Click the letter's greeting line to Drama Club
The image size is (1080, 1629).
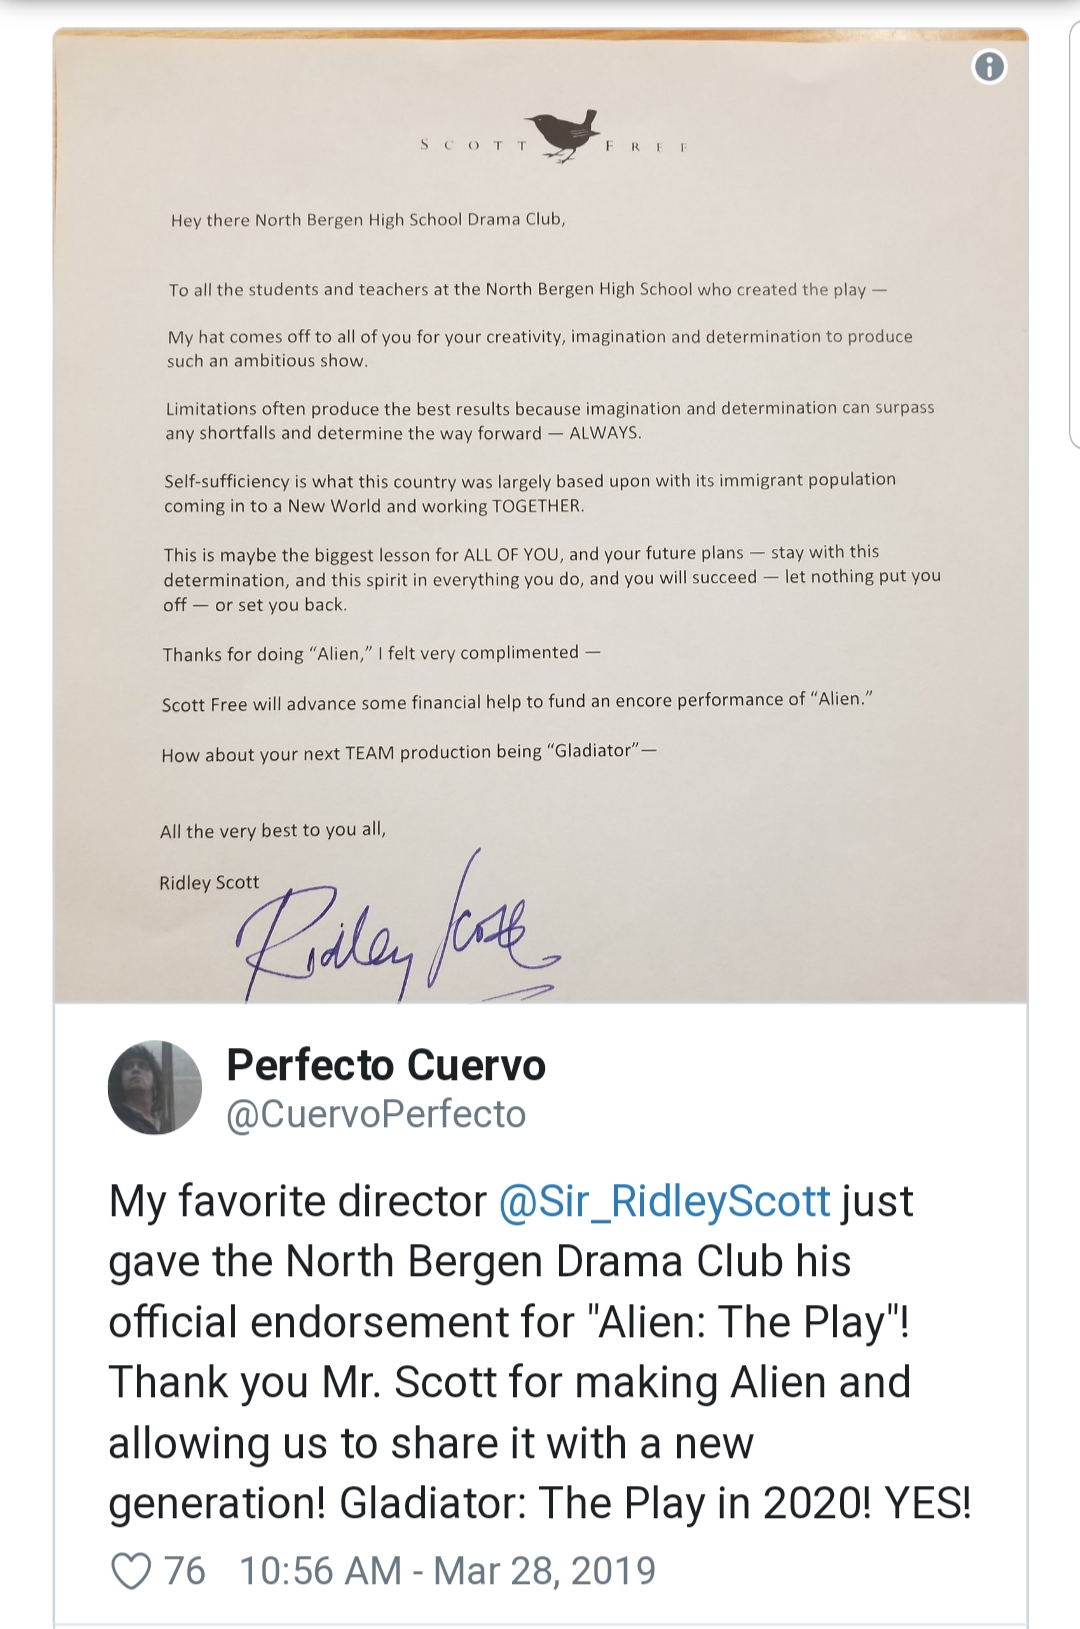point(368,220)
